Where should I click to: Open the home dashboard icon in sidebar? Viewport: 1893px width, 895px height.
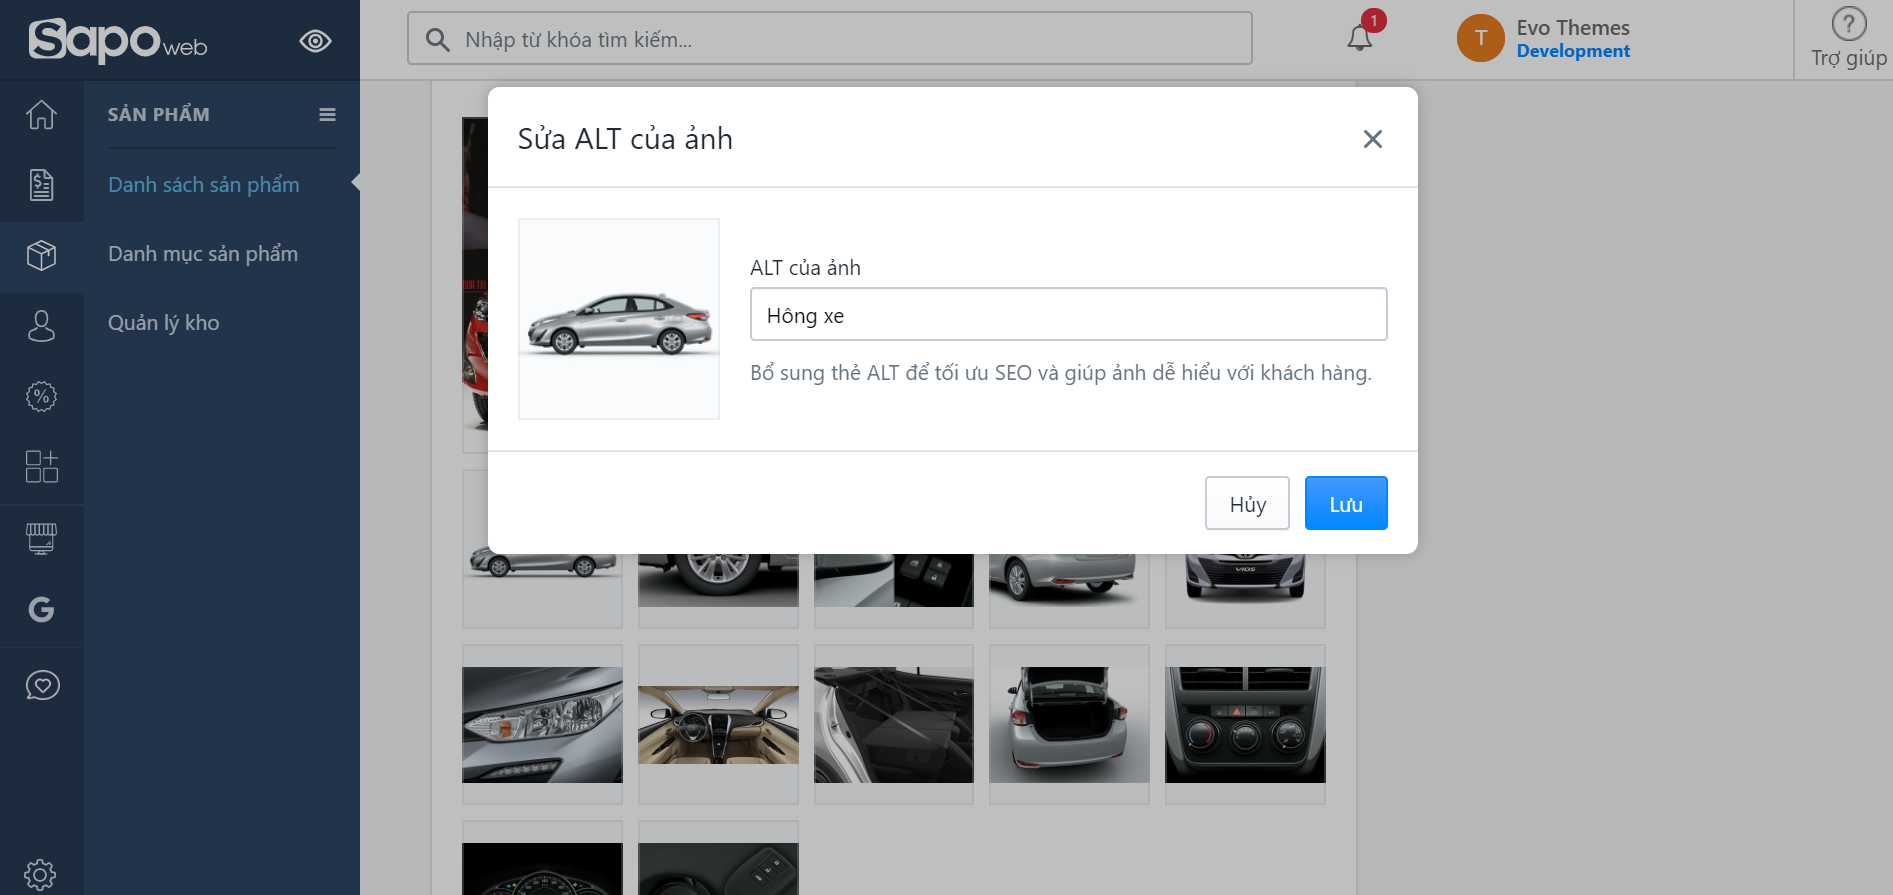click(41, 115)
